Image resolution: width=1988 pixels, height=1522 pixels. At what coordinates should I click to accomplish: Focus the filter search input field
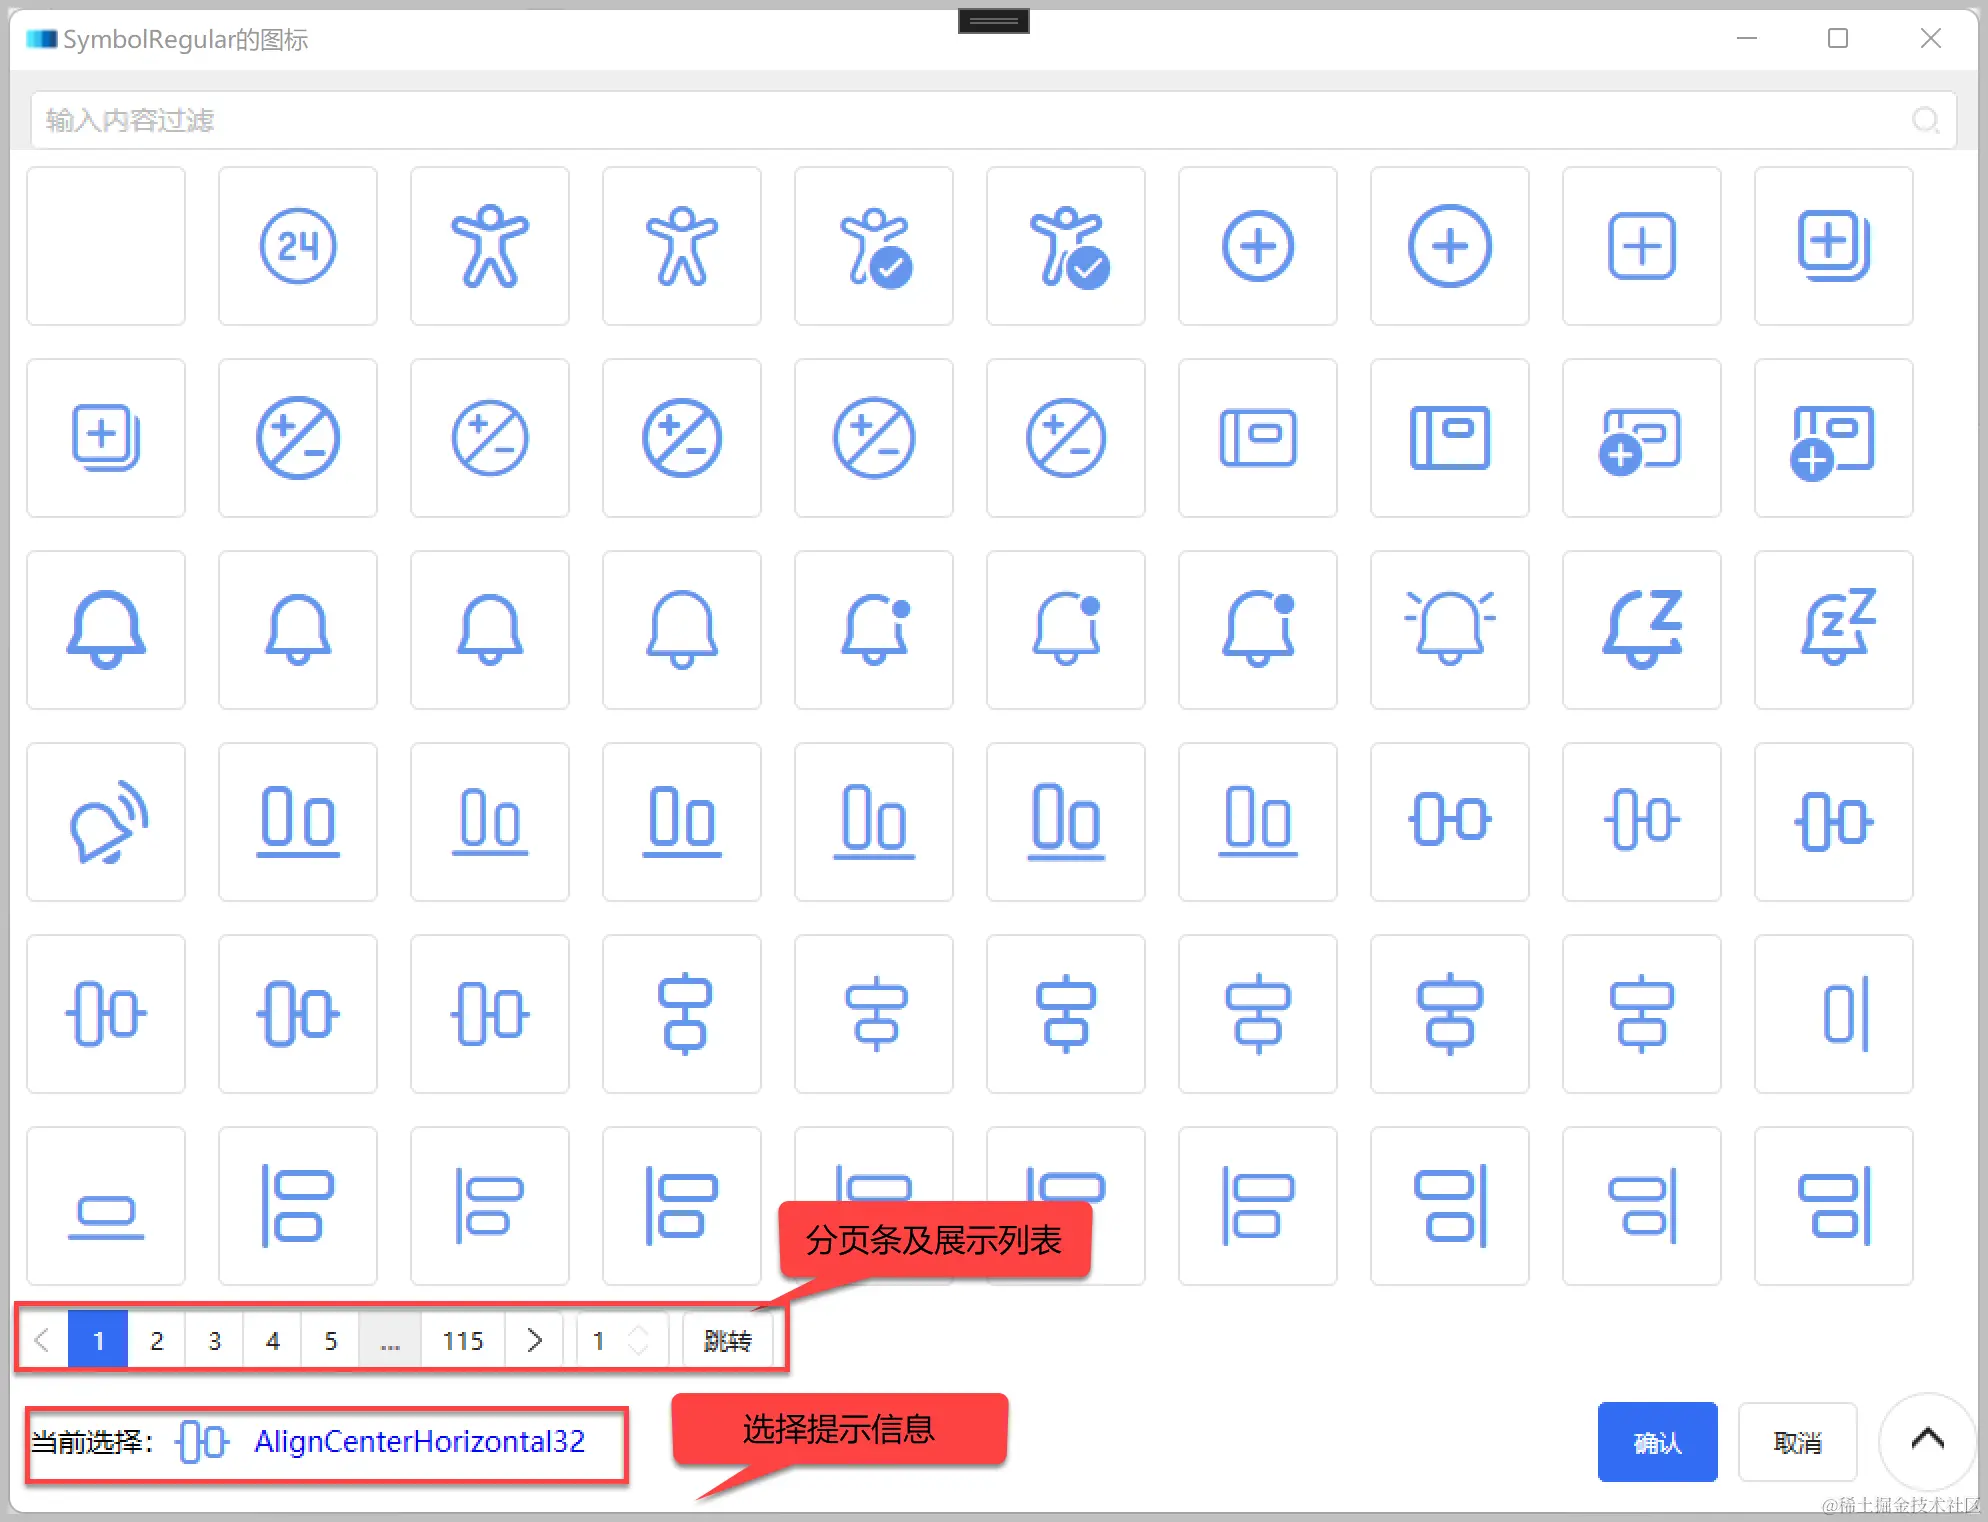coord(970,120)
